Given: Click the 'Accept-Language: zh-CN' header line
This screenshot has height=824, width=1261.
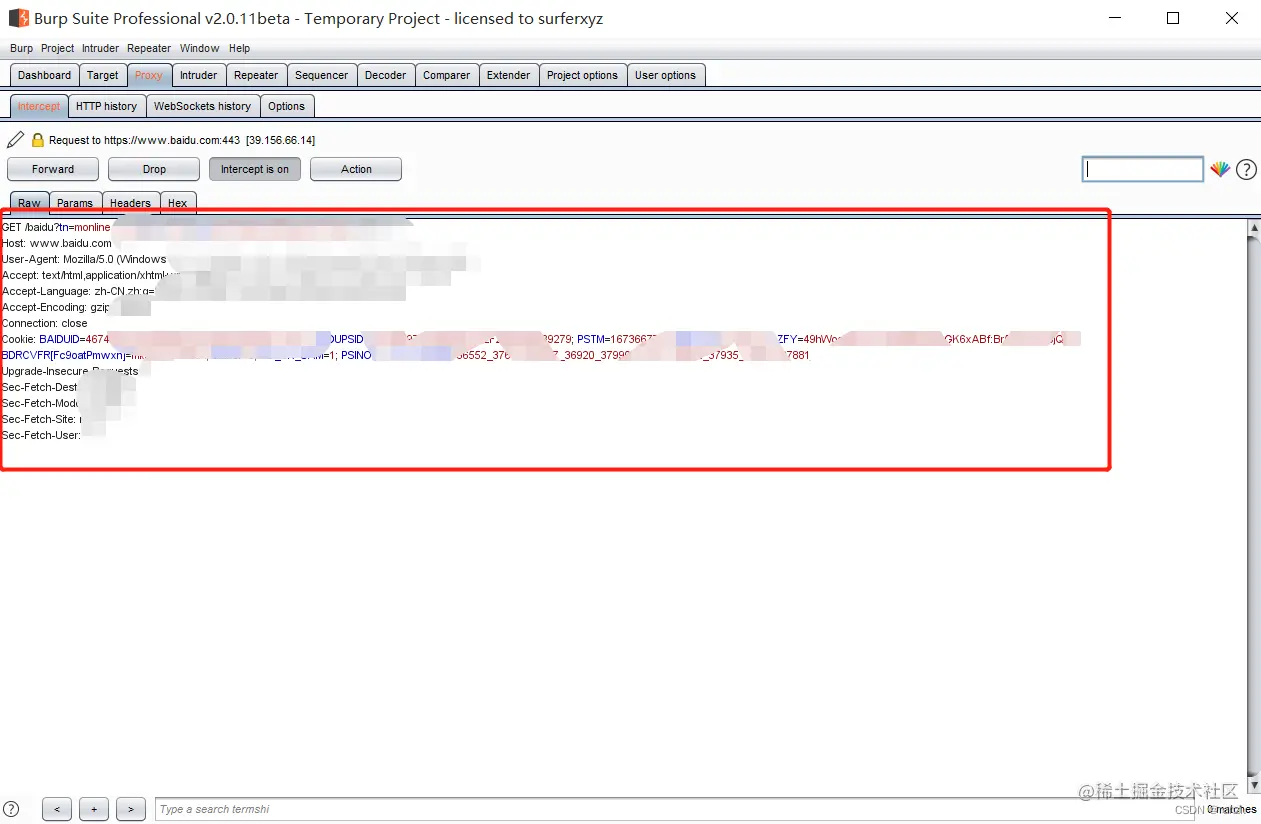Looking at the screenshot, I should [78, 291].
